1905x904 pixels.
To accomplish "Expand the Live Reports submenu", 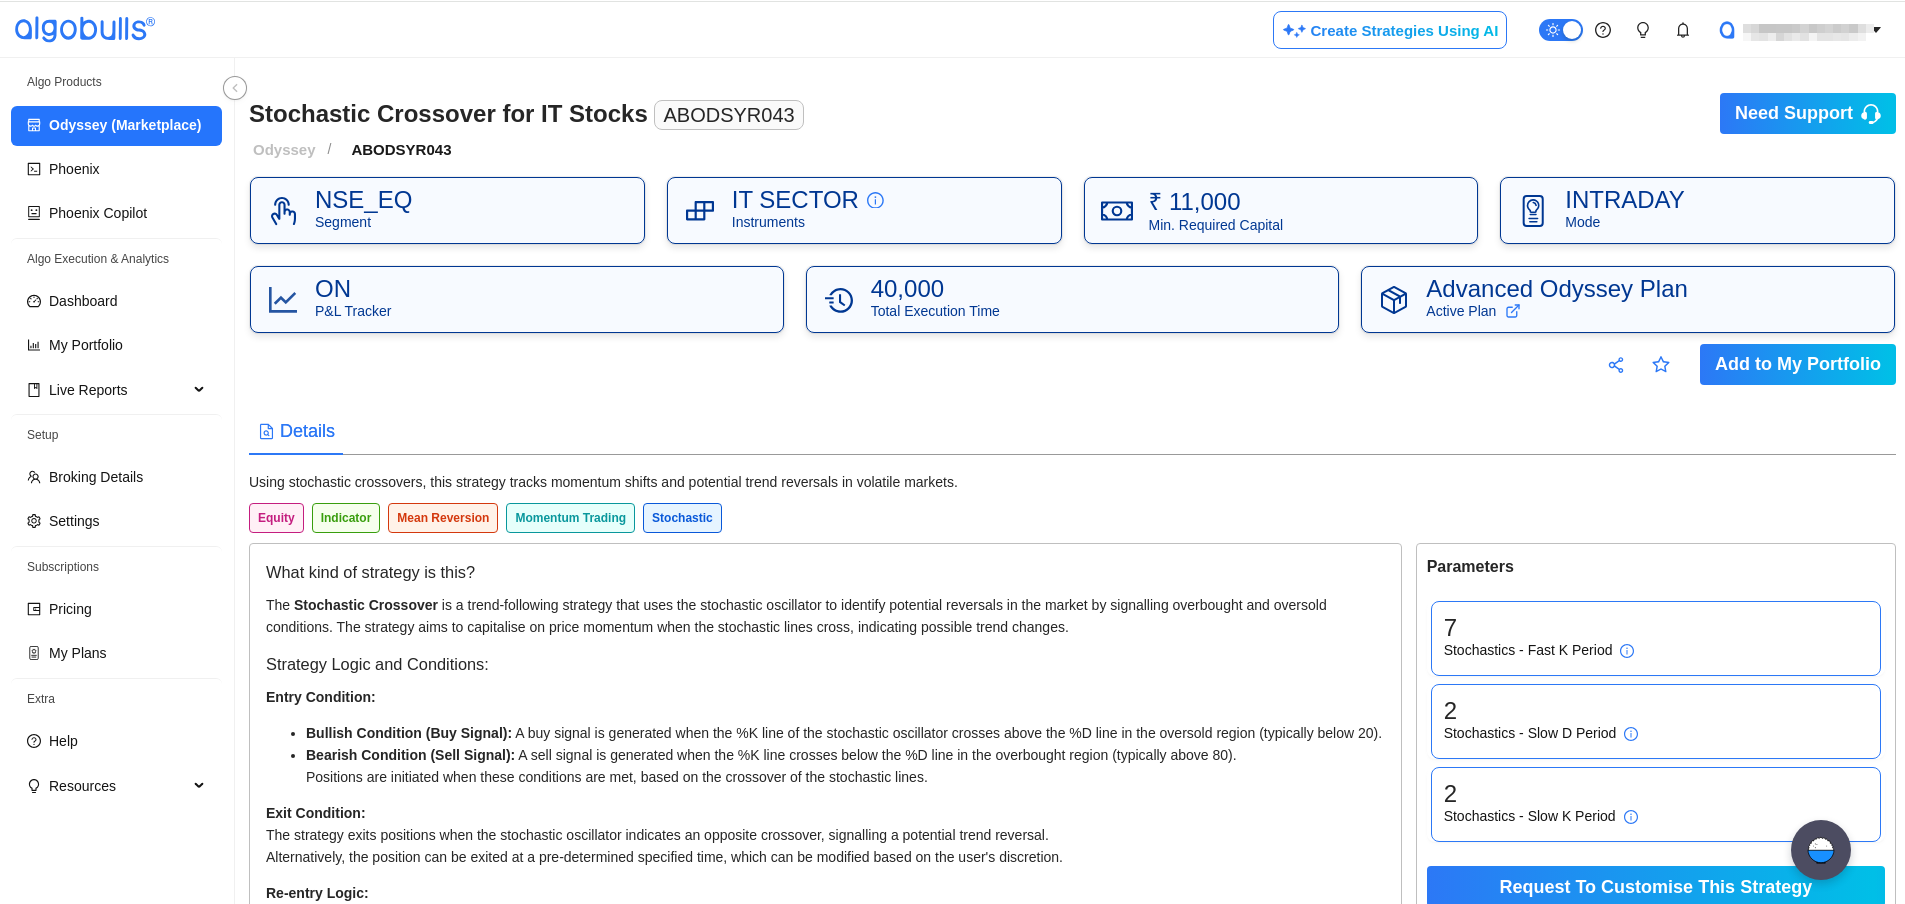I will click(x=199, y=390).
